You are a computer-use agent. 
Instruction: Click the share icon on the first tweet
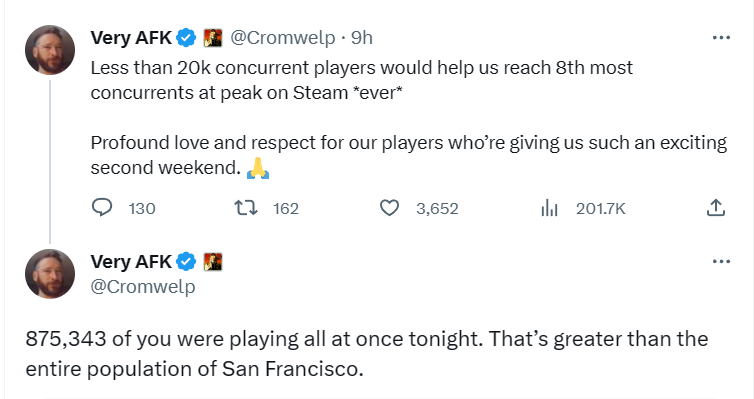click(x=716, y=208)
